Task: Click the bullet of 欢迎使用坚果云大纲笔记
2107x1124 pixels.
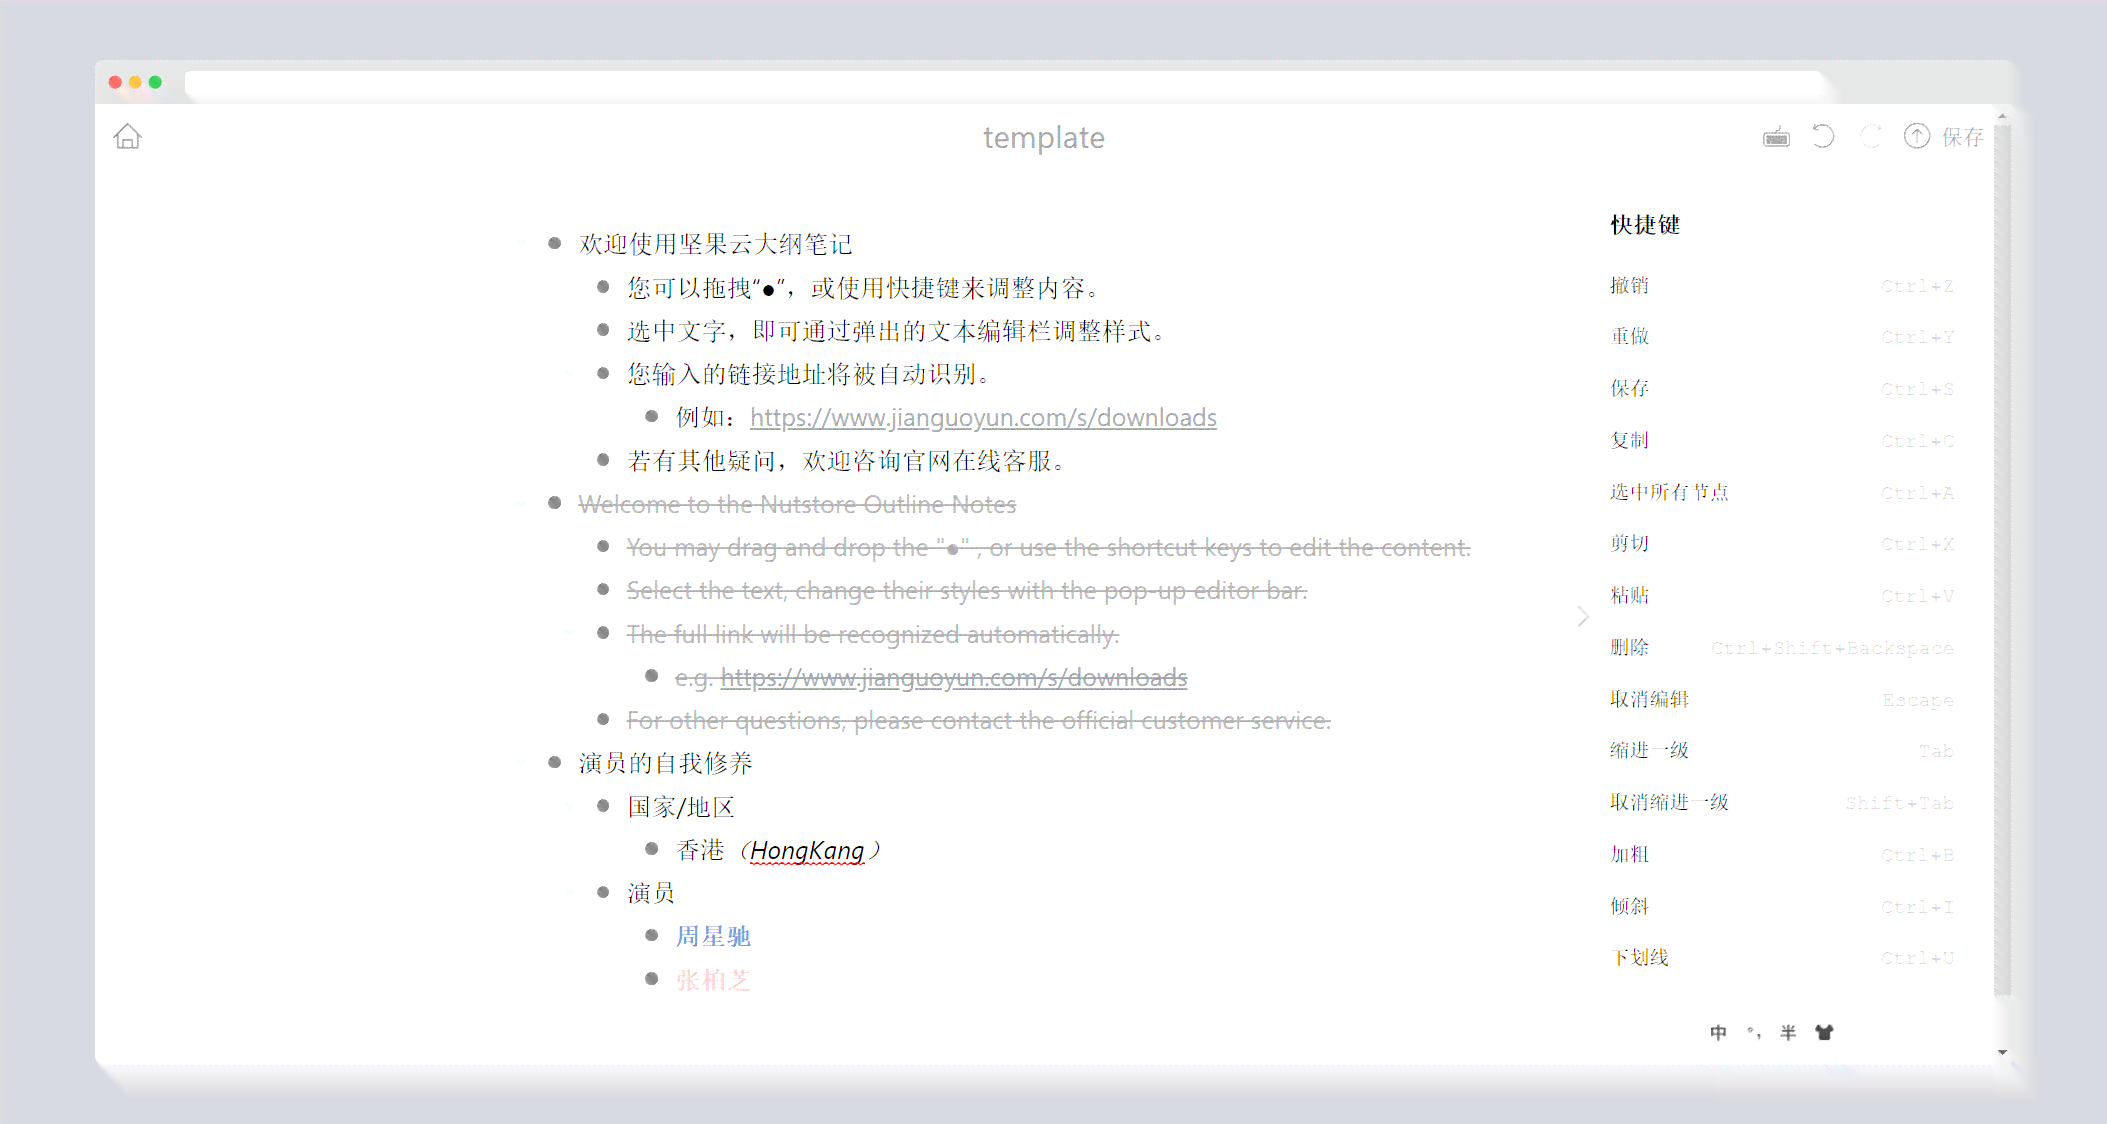Action: (x=554, y=243)
